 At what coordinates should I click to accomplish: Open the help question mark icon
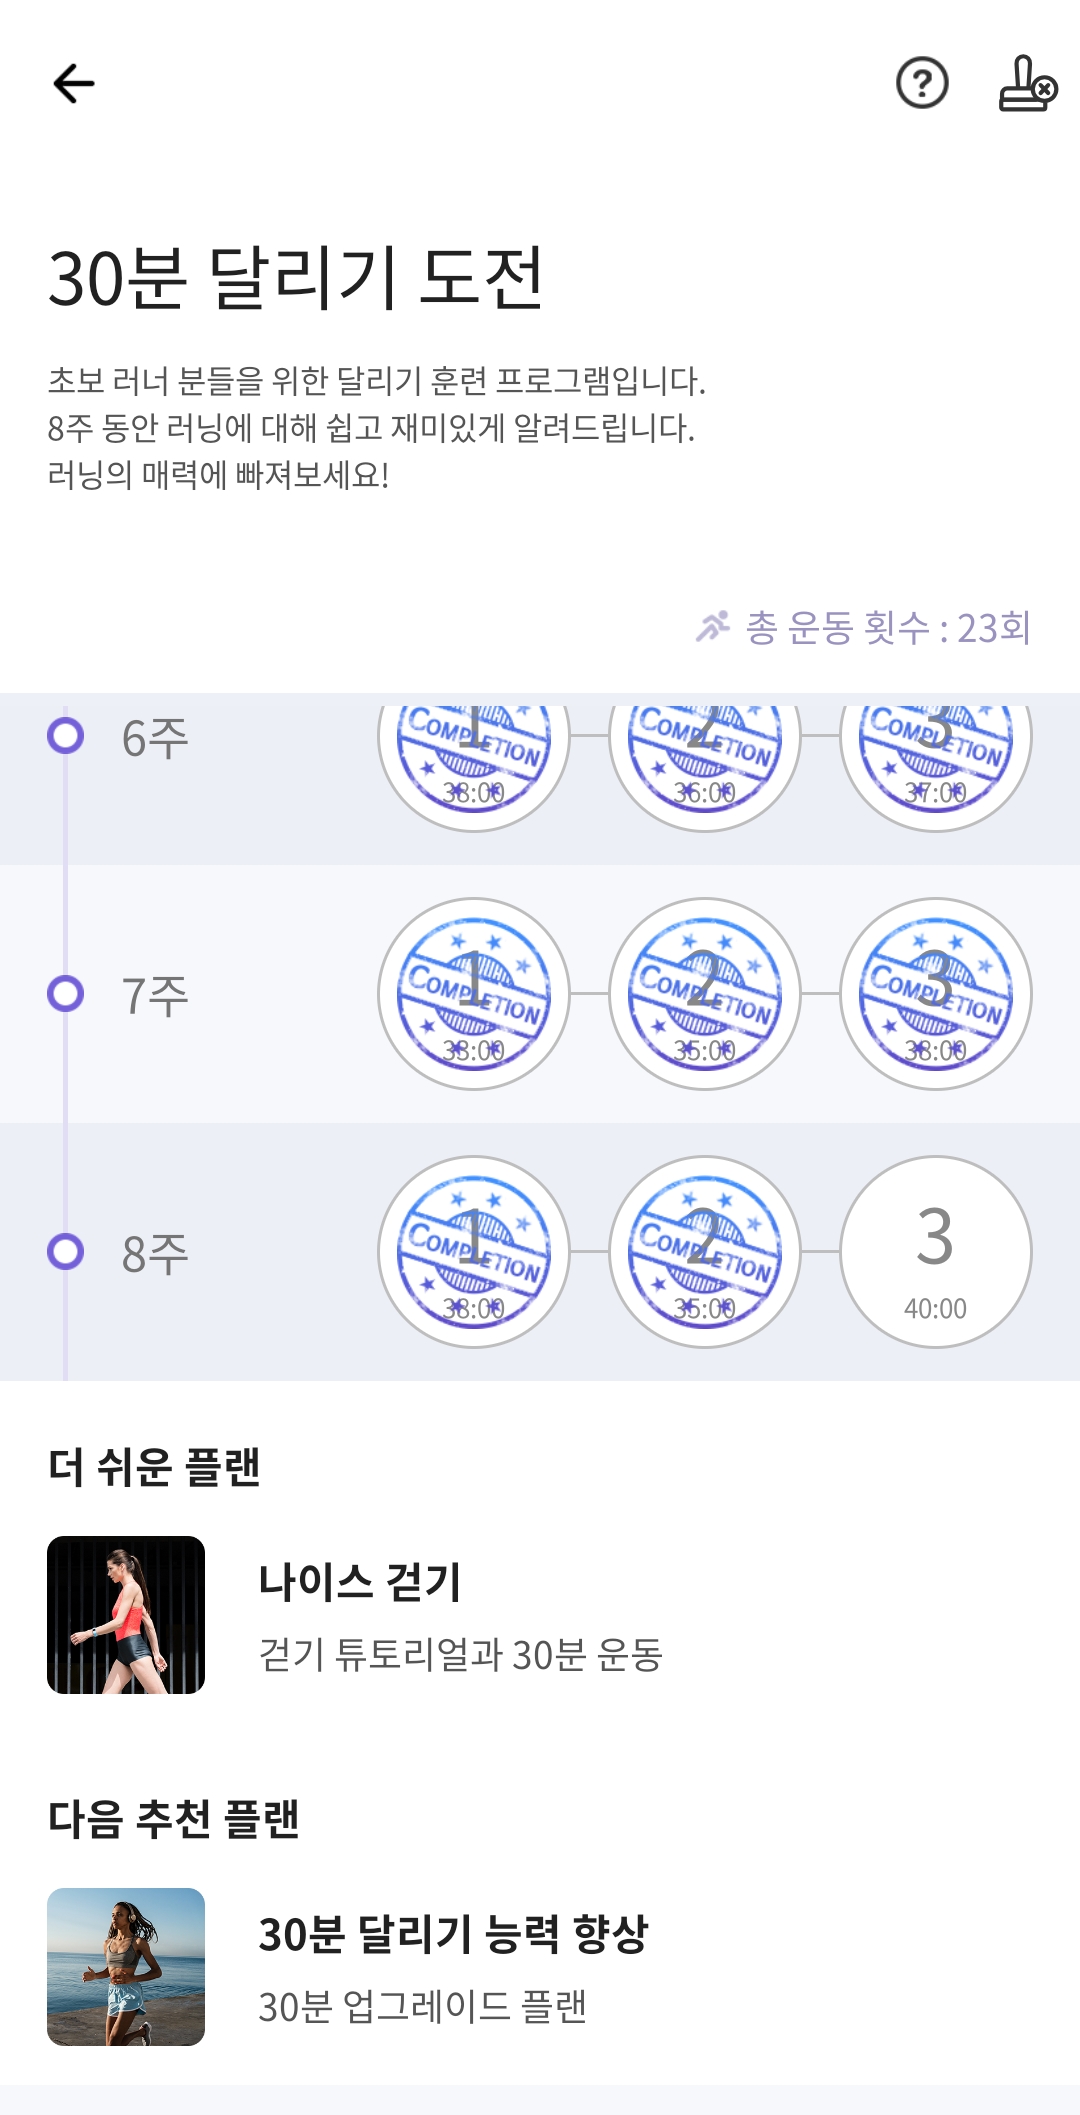pos(922,83)
